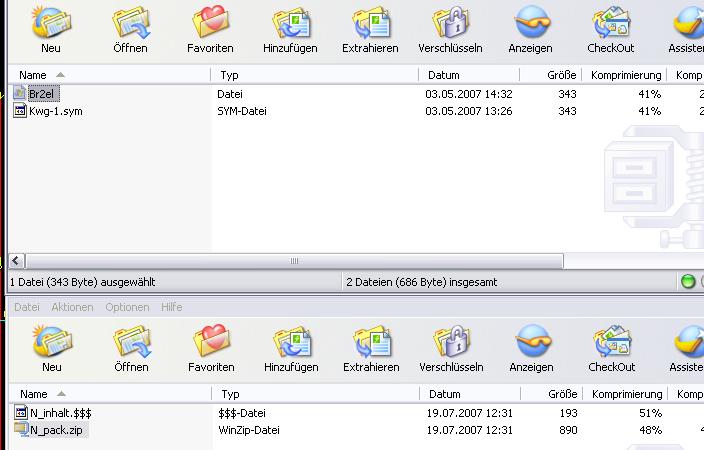
Task: Click status text '1 Datei (343 Byte) ausgewählt'
Action: (83, 282)
